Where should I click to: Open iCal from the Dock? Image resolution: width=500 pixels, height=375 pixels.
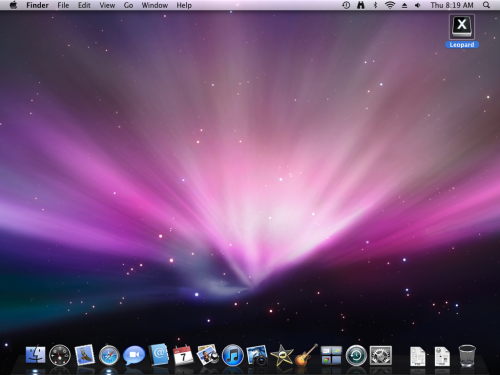183,355
